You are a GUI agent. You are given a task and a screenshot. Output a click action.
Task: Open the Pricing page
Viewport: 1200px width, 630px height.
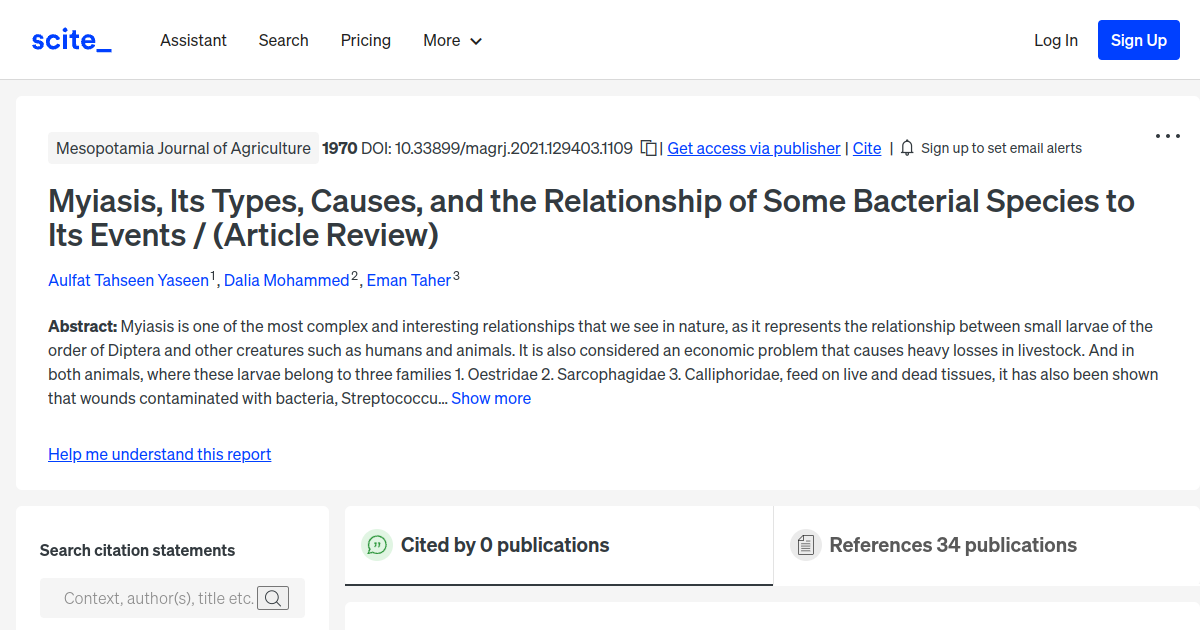(365, 40)
